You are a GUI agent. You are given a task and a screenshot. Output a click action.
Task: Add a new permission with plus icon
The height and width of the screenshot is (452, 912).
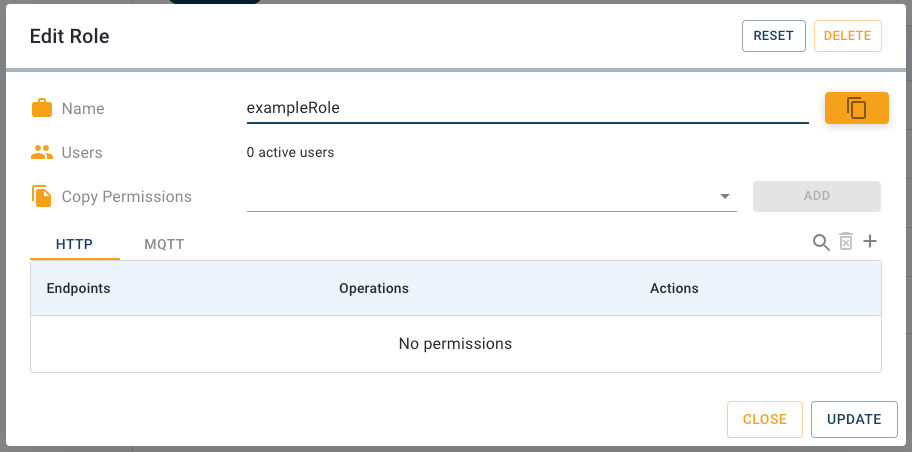pos(870,241)
